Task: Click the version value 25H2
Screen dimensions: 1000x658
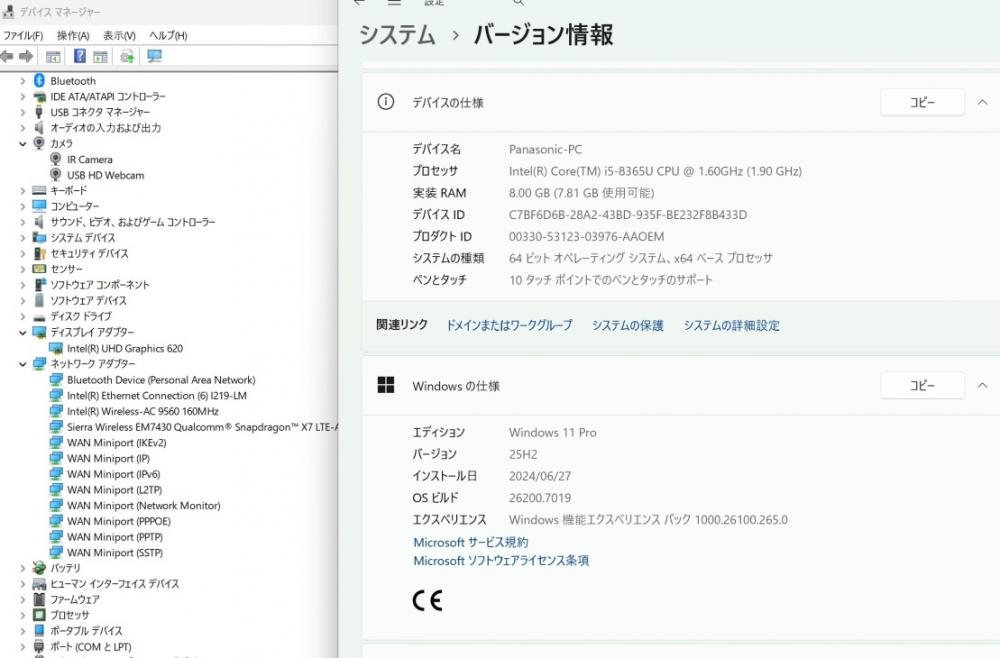Action: coord(523,454)
